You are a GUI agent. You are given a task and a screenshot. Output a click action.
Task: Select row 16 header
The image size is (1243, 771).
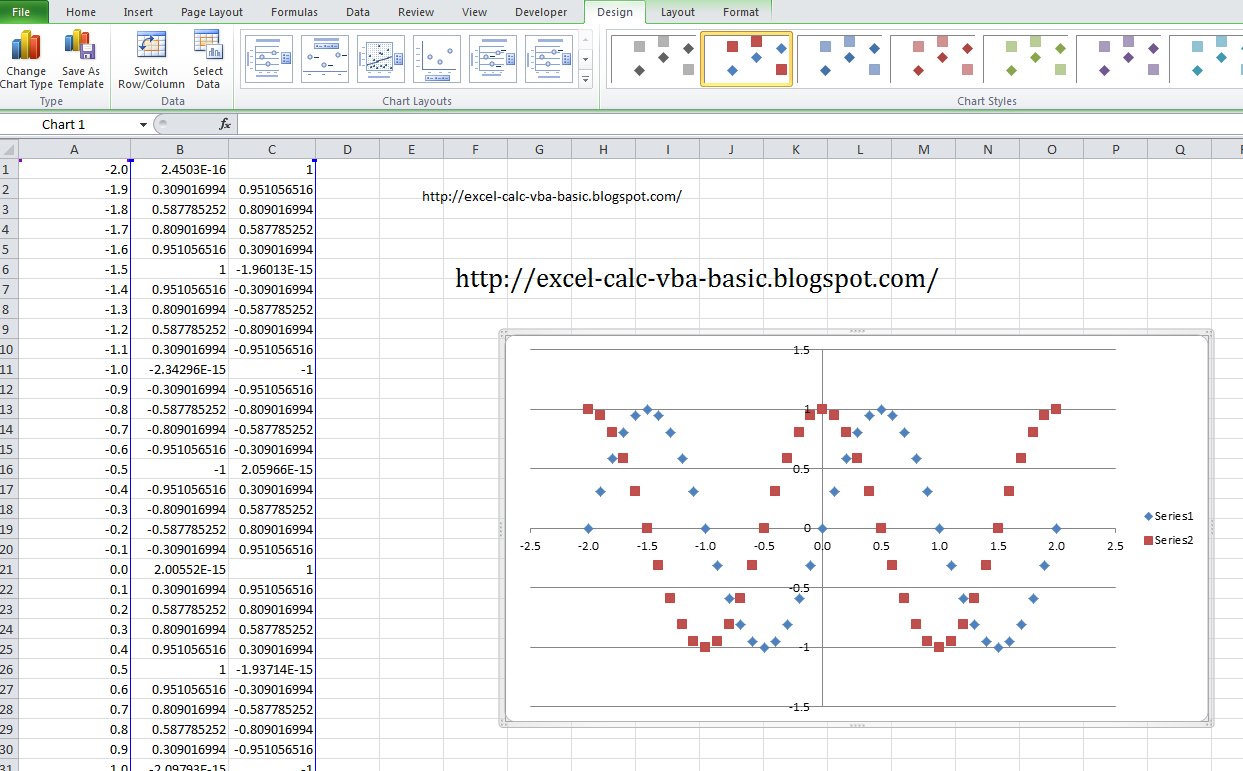point(9,470)
